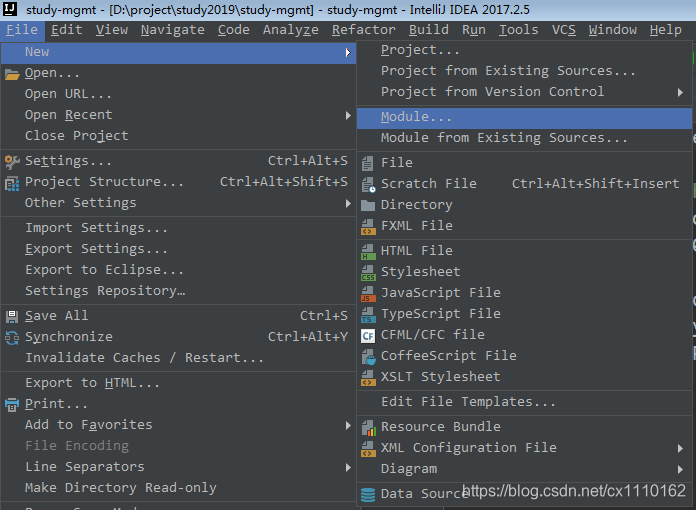696x510 pixels.
Task: Select Module... in the New submenu
Action: click(x=524, y=118)
